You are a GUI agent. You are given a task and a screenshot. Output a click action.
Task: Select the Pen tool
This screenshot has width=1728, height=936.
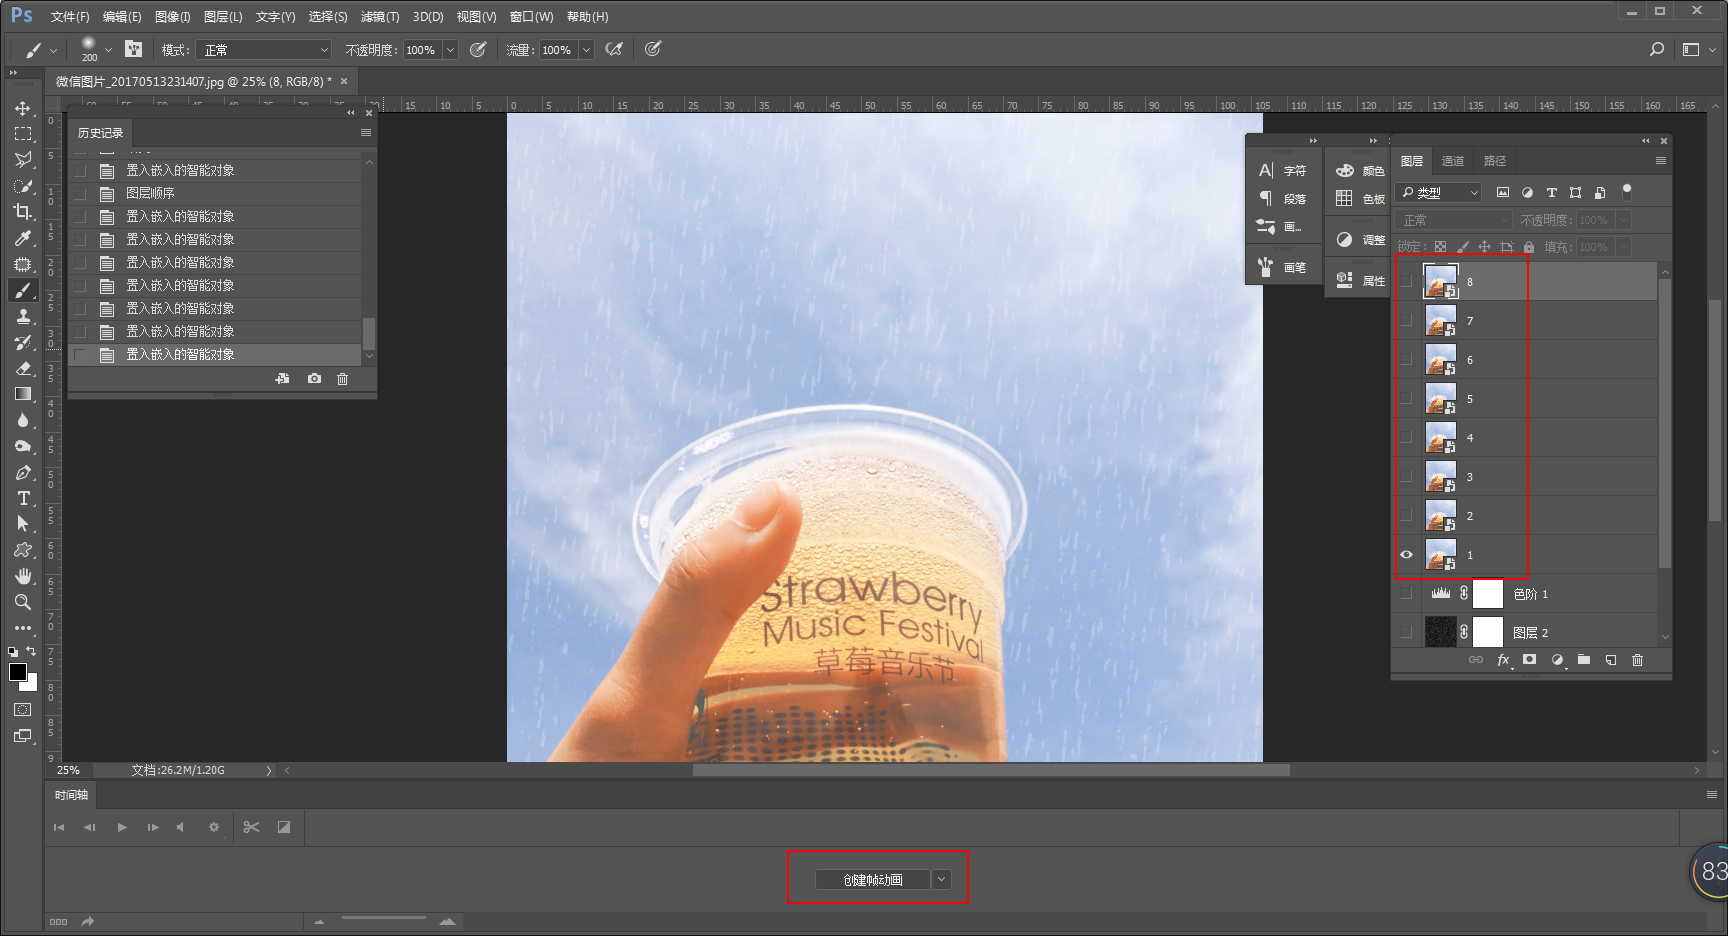[23, 472]
